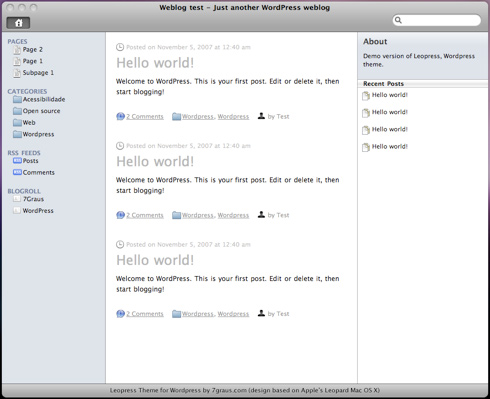
Task: Click the document icon of first recent post
Action: 366,96
